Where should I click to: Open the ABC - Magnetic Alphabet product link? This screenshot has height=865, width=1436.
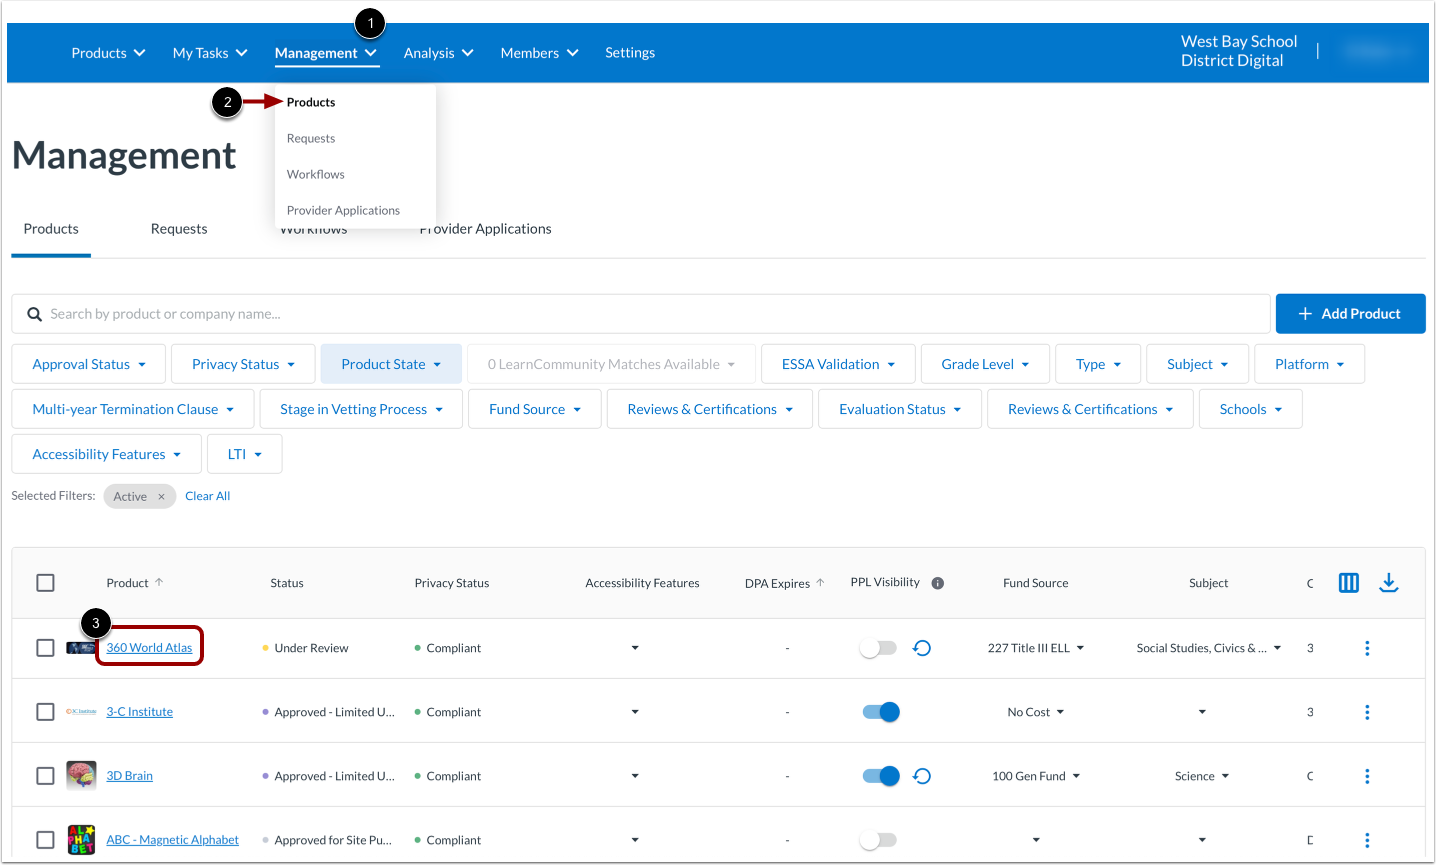click(x=173, y=840)
